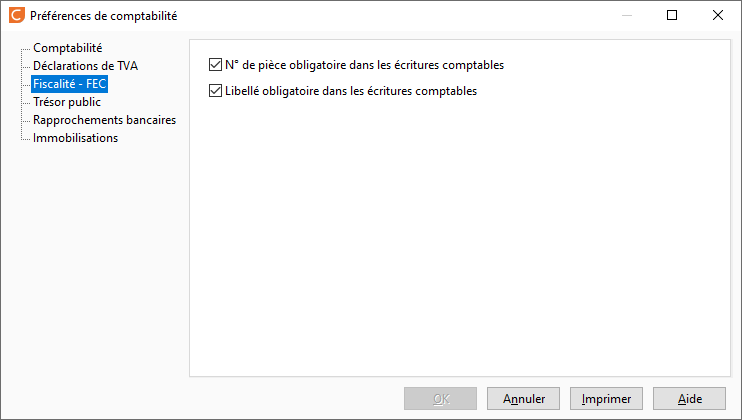Cancel with the Annuler button

(523, 399)
